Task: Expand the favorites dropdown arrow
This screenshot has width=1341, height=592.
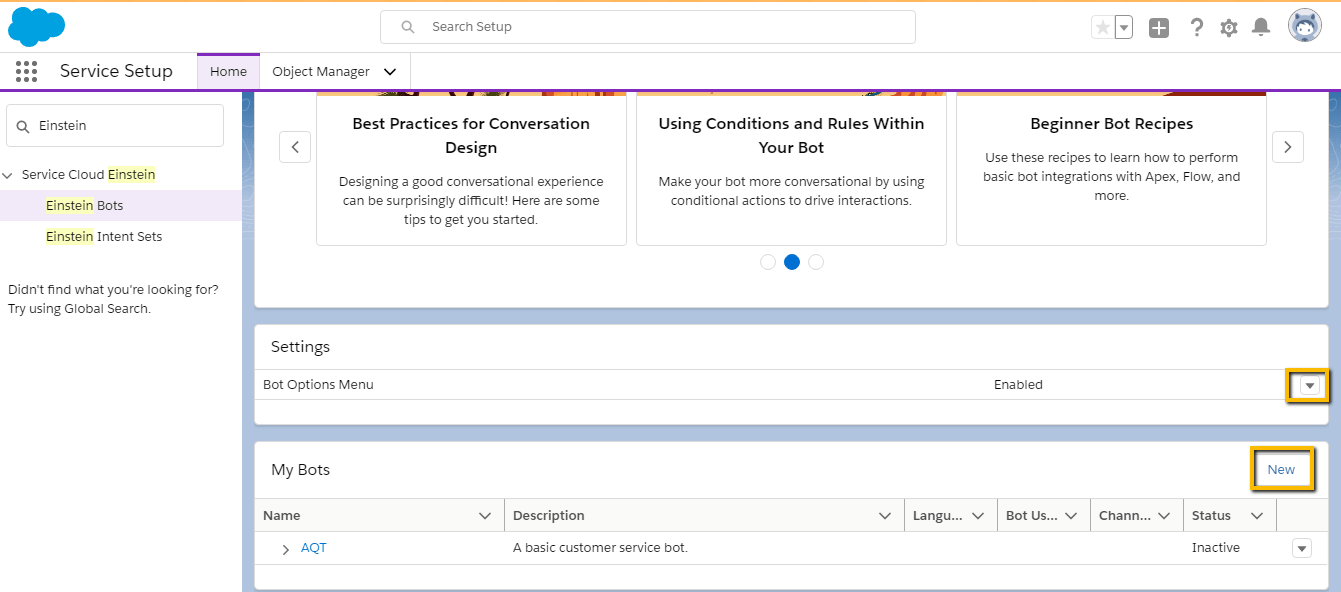Action: 1122,27
